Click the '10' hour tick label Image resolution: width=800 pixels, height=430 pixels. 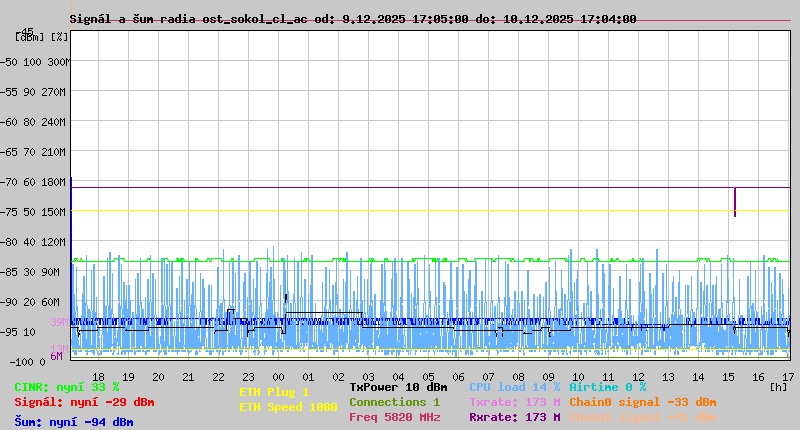point(578,377)
